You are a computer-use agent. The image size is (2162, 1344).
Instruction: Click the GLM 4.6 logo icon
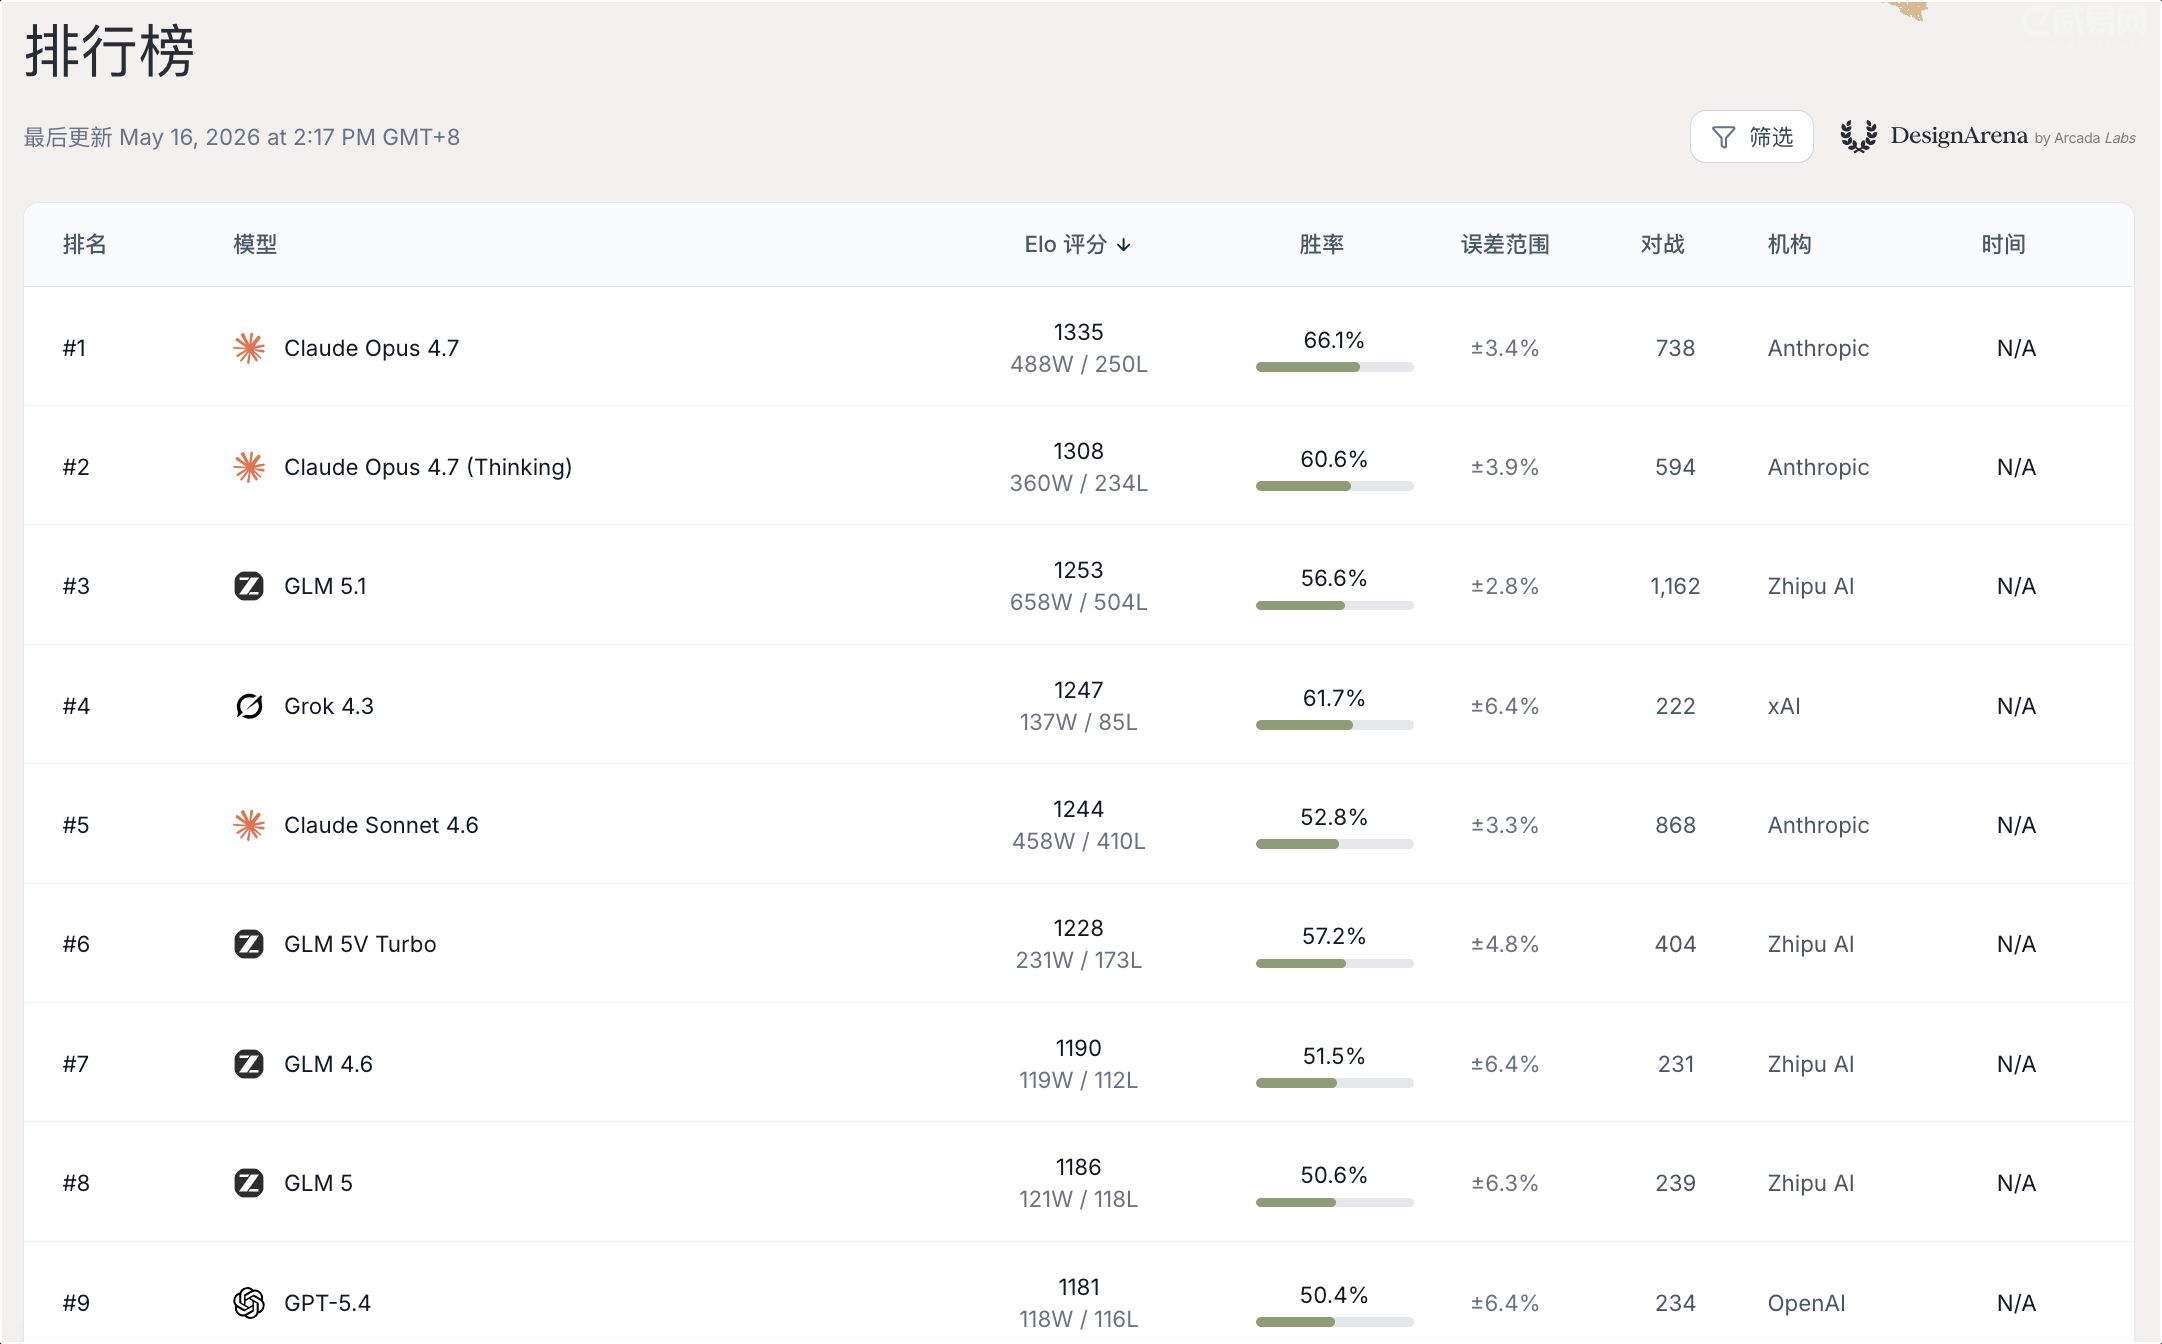click(249, 1064)
